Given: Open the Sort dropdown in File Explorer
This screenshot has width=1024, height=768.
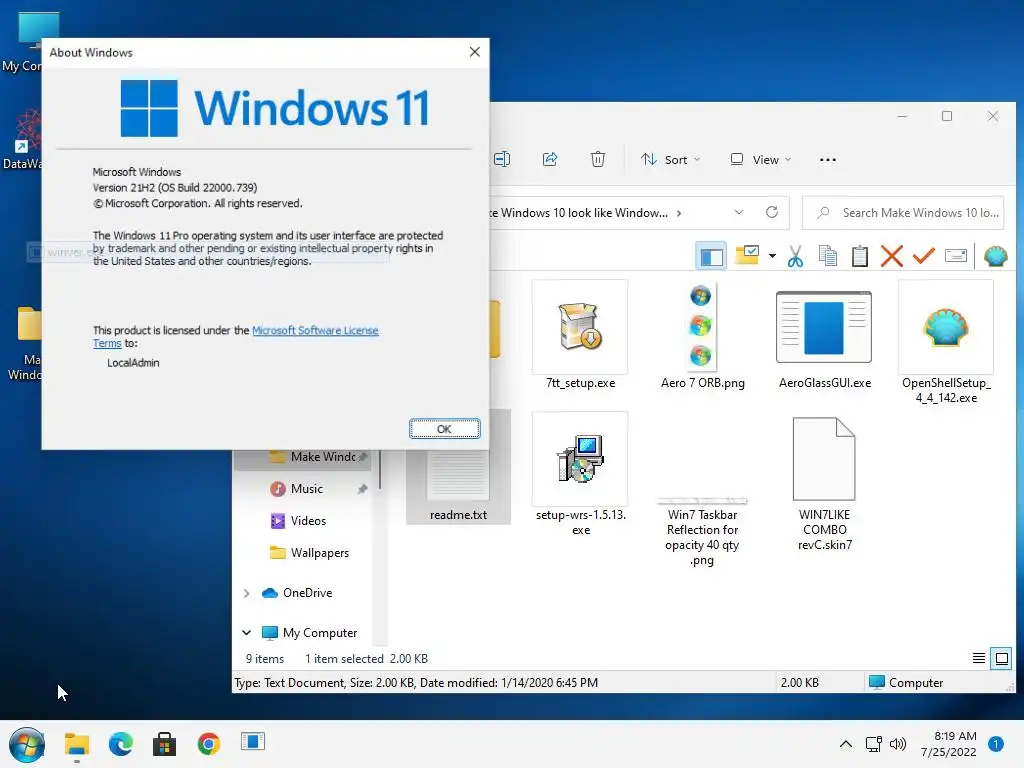Looking at the screenshot, I should [x=670, y=159].
